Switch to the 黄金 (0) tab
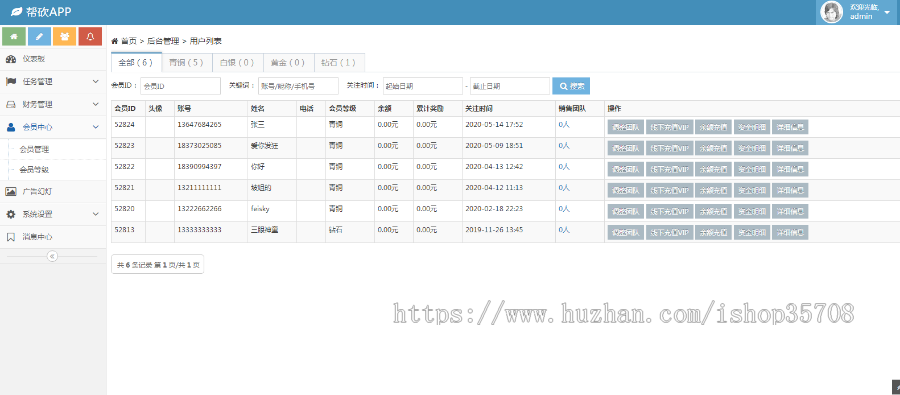 [x=288, y=62]
